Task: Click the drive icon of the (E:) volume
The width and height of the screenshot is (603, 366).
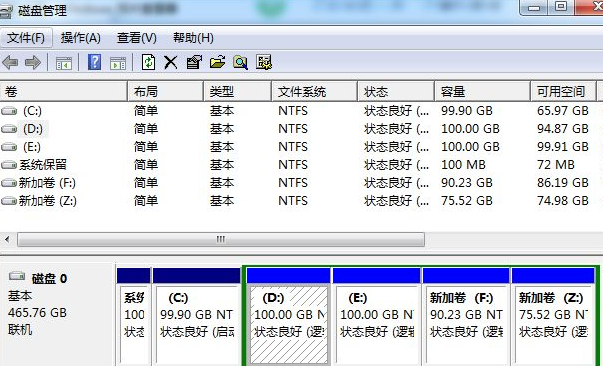Action: 9,147
